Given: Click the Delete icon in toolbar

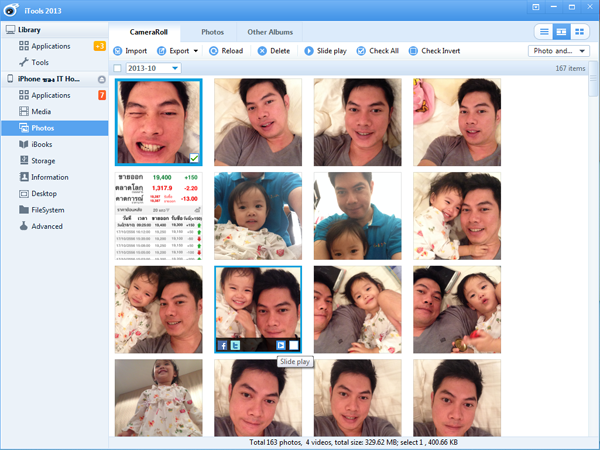Looking at the screenshot, I should point(263,50).
